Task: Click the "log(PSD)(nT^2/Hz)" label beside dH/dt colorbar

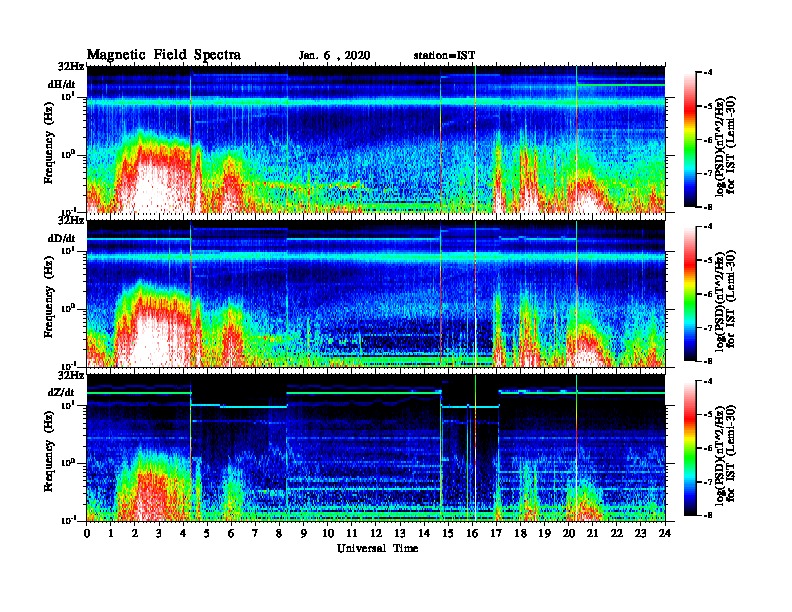Action: pos(720,147)
